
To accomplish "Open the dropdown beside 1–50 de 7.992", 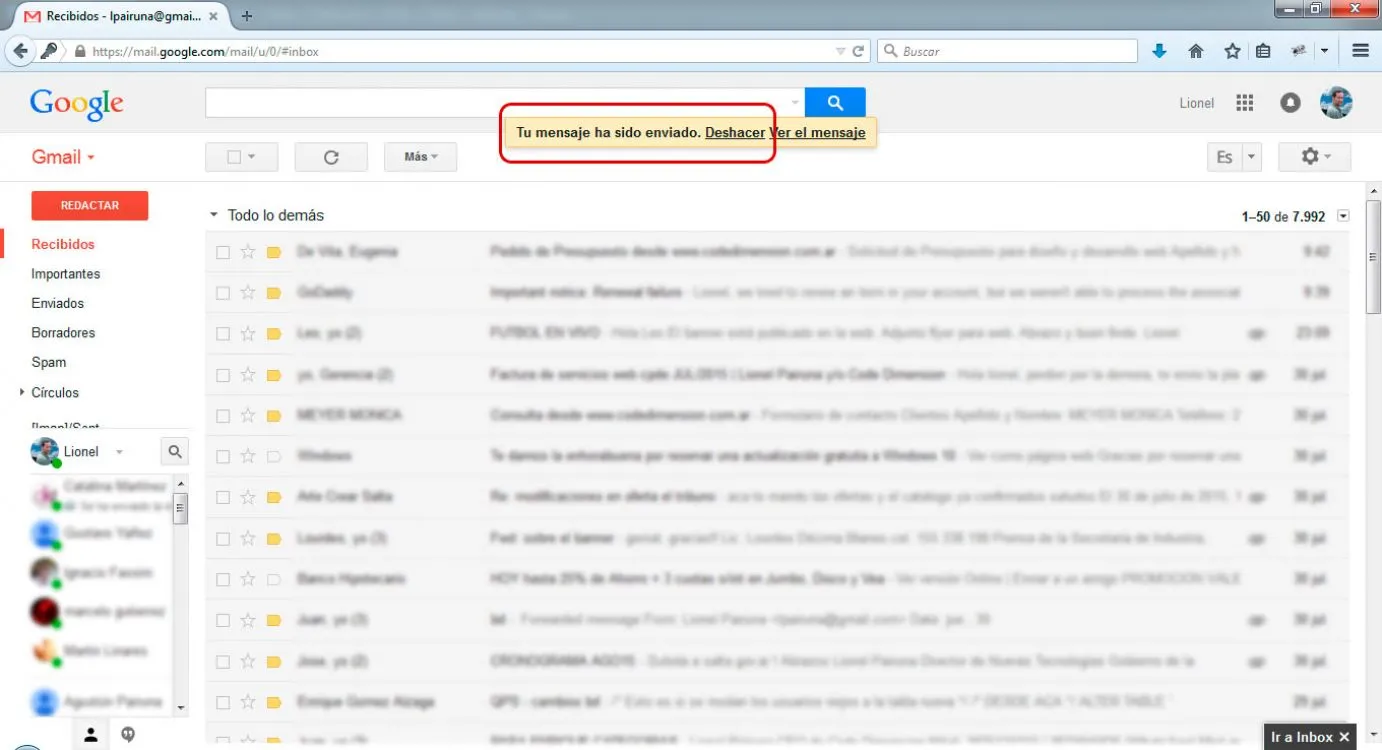I will click(x=1343, y=216).
